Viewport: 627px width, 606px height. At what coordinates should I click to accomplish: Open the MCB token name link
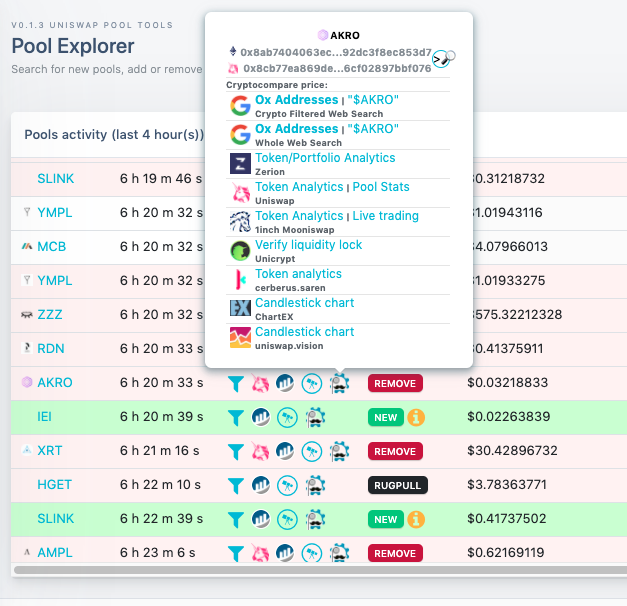tap(52, 247)
